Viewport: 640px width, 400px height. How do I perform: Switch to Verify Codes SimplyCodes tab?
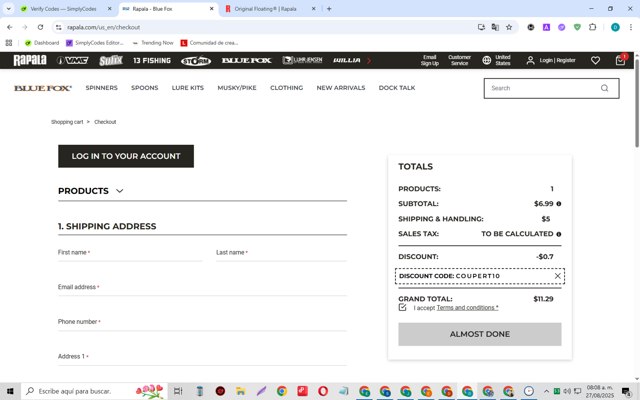[x=65, y=9]
